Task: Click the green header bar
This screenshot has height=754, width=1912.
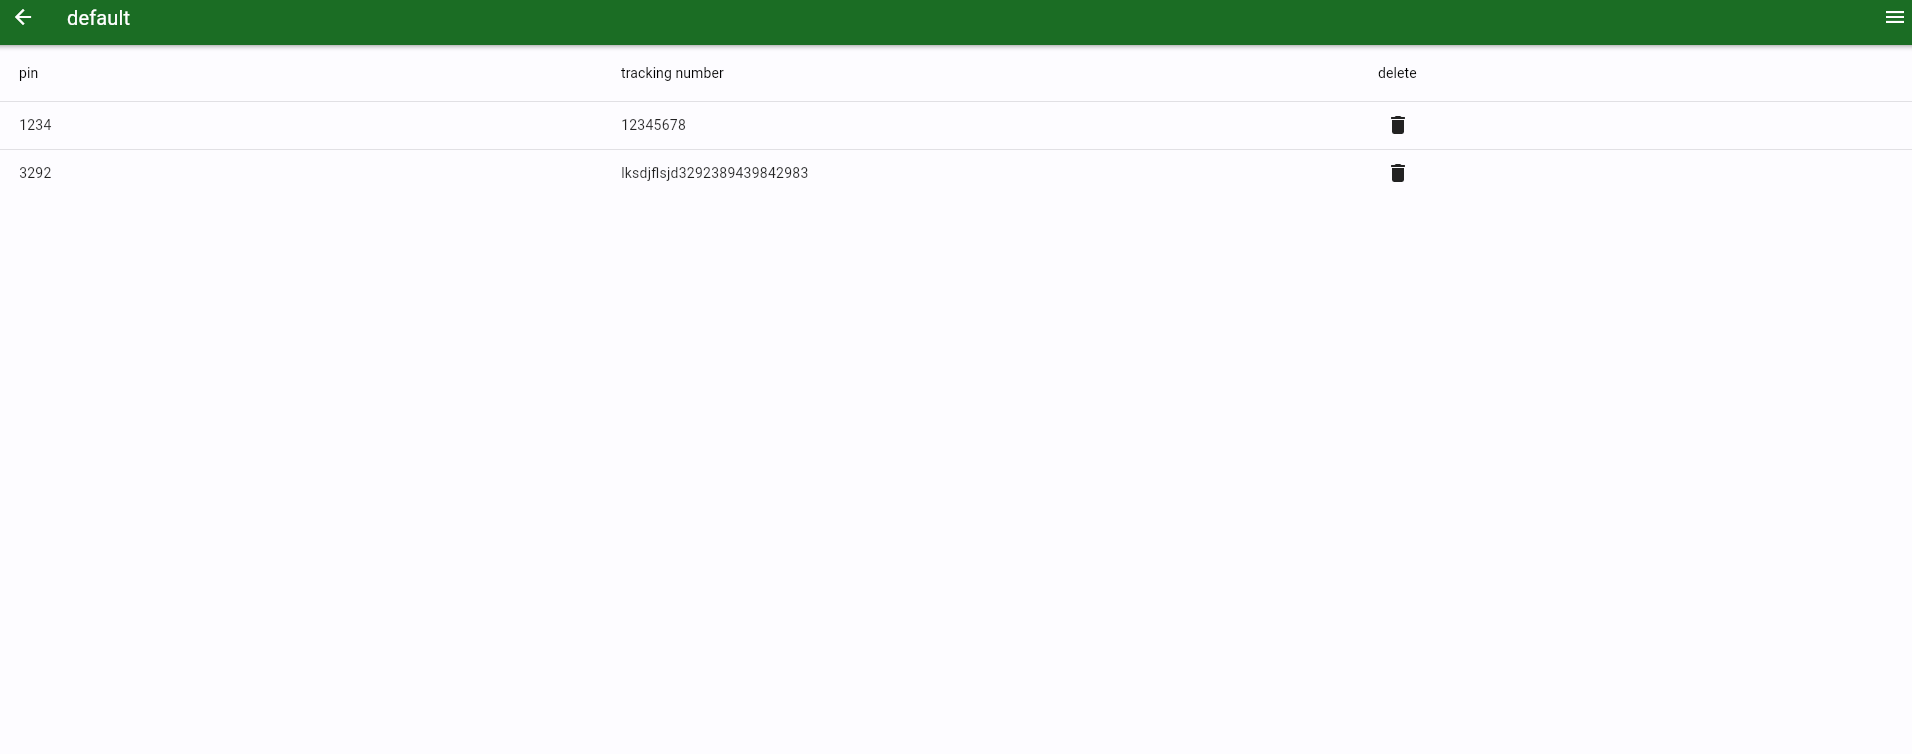Action: tap(956, 22)
